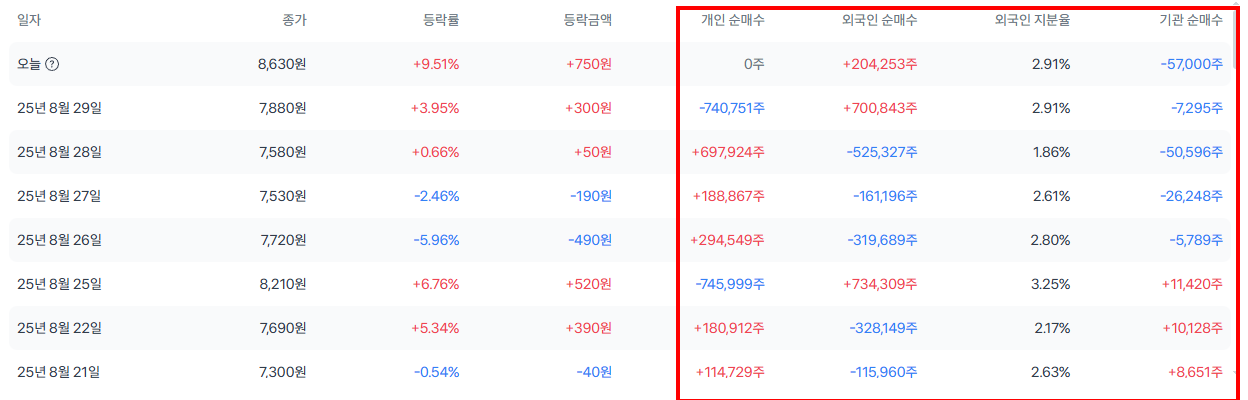Click the 외국인 지분율 column header
Screen dimensions: 1248x400
[x=1032, y=20]
